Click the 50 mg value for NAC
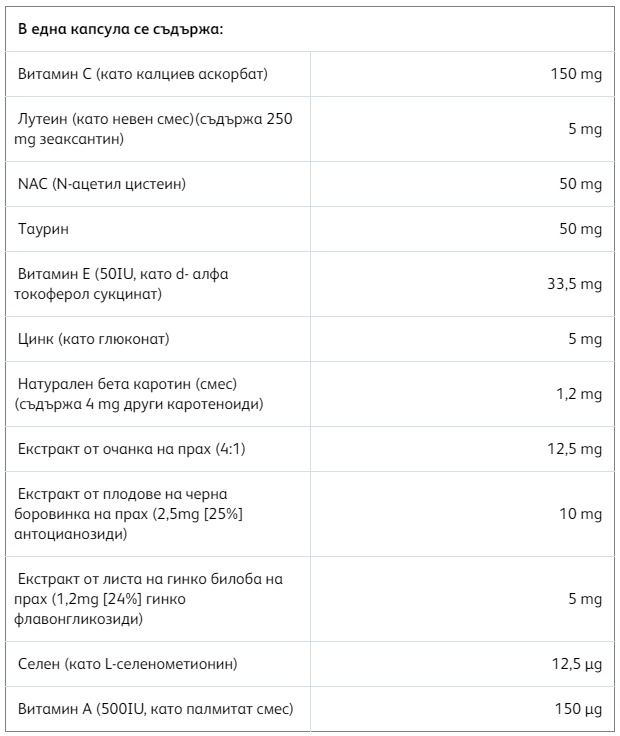Image resolution: width=620 pixels, height=736 pixels. tap(580, 184)
